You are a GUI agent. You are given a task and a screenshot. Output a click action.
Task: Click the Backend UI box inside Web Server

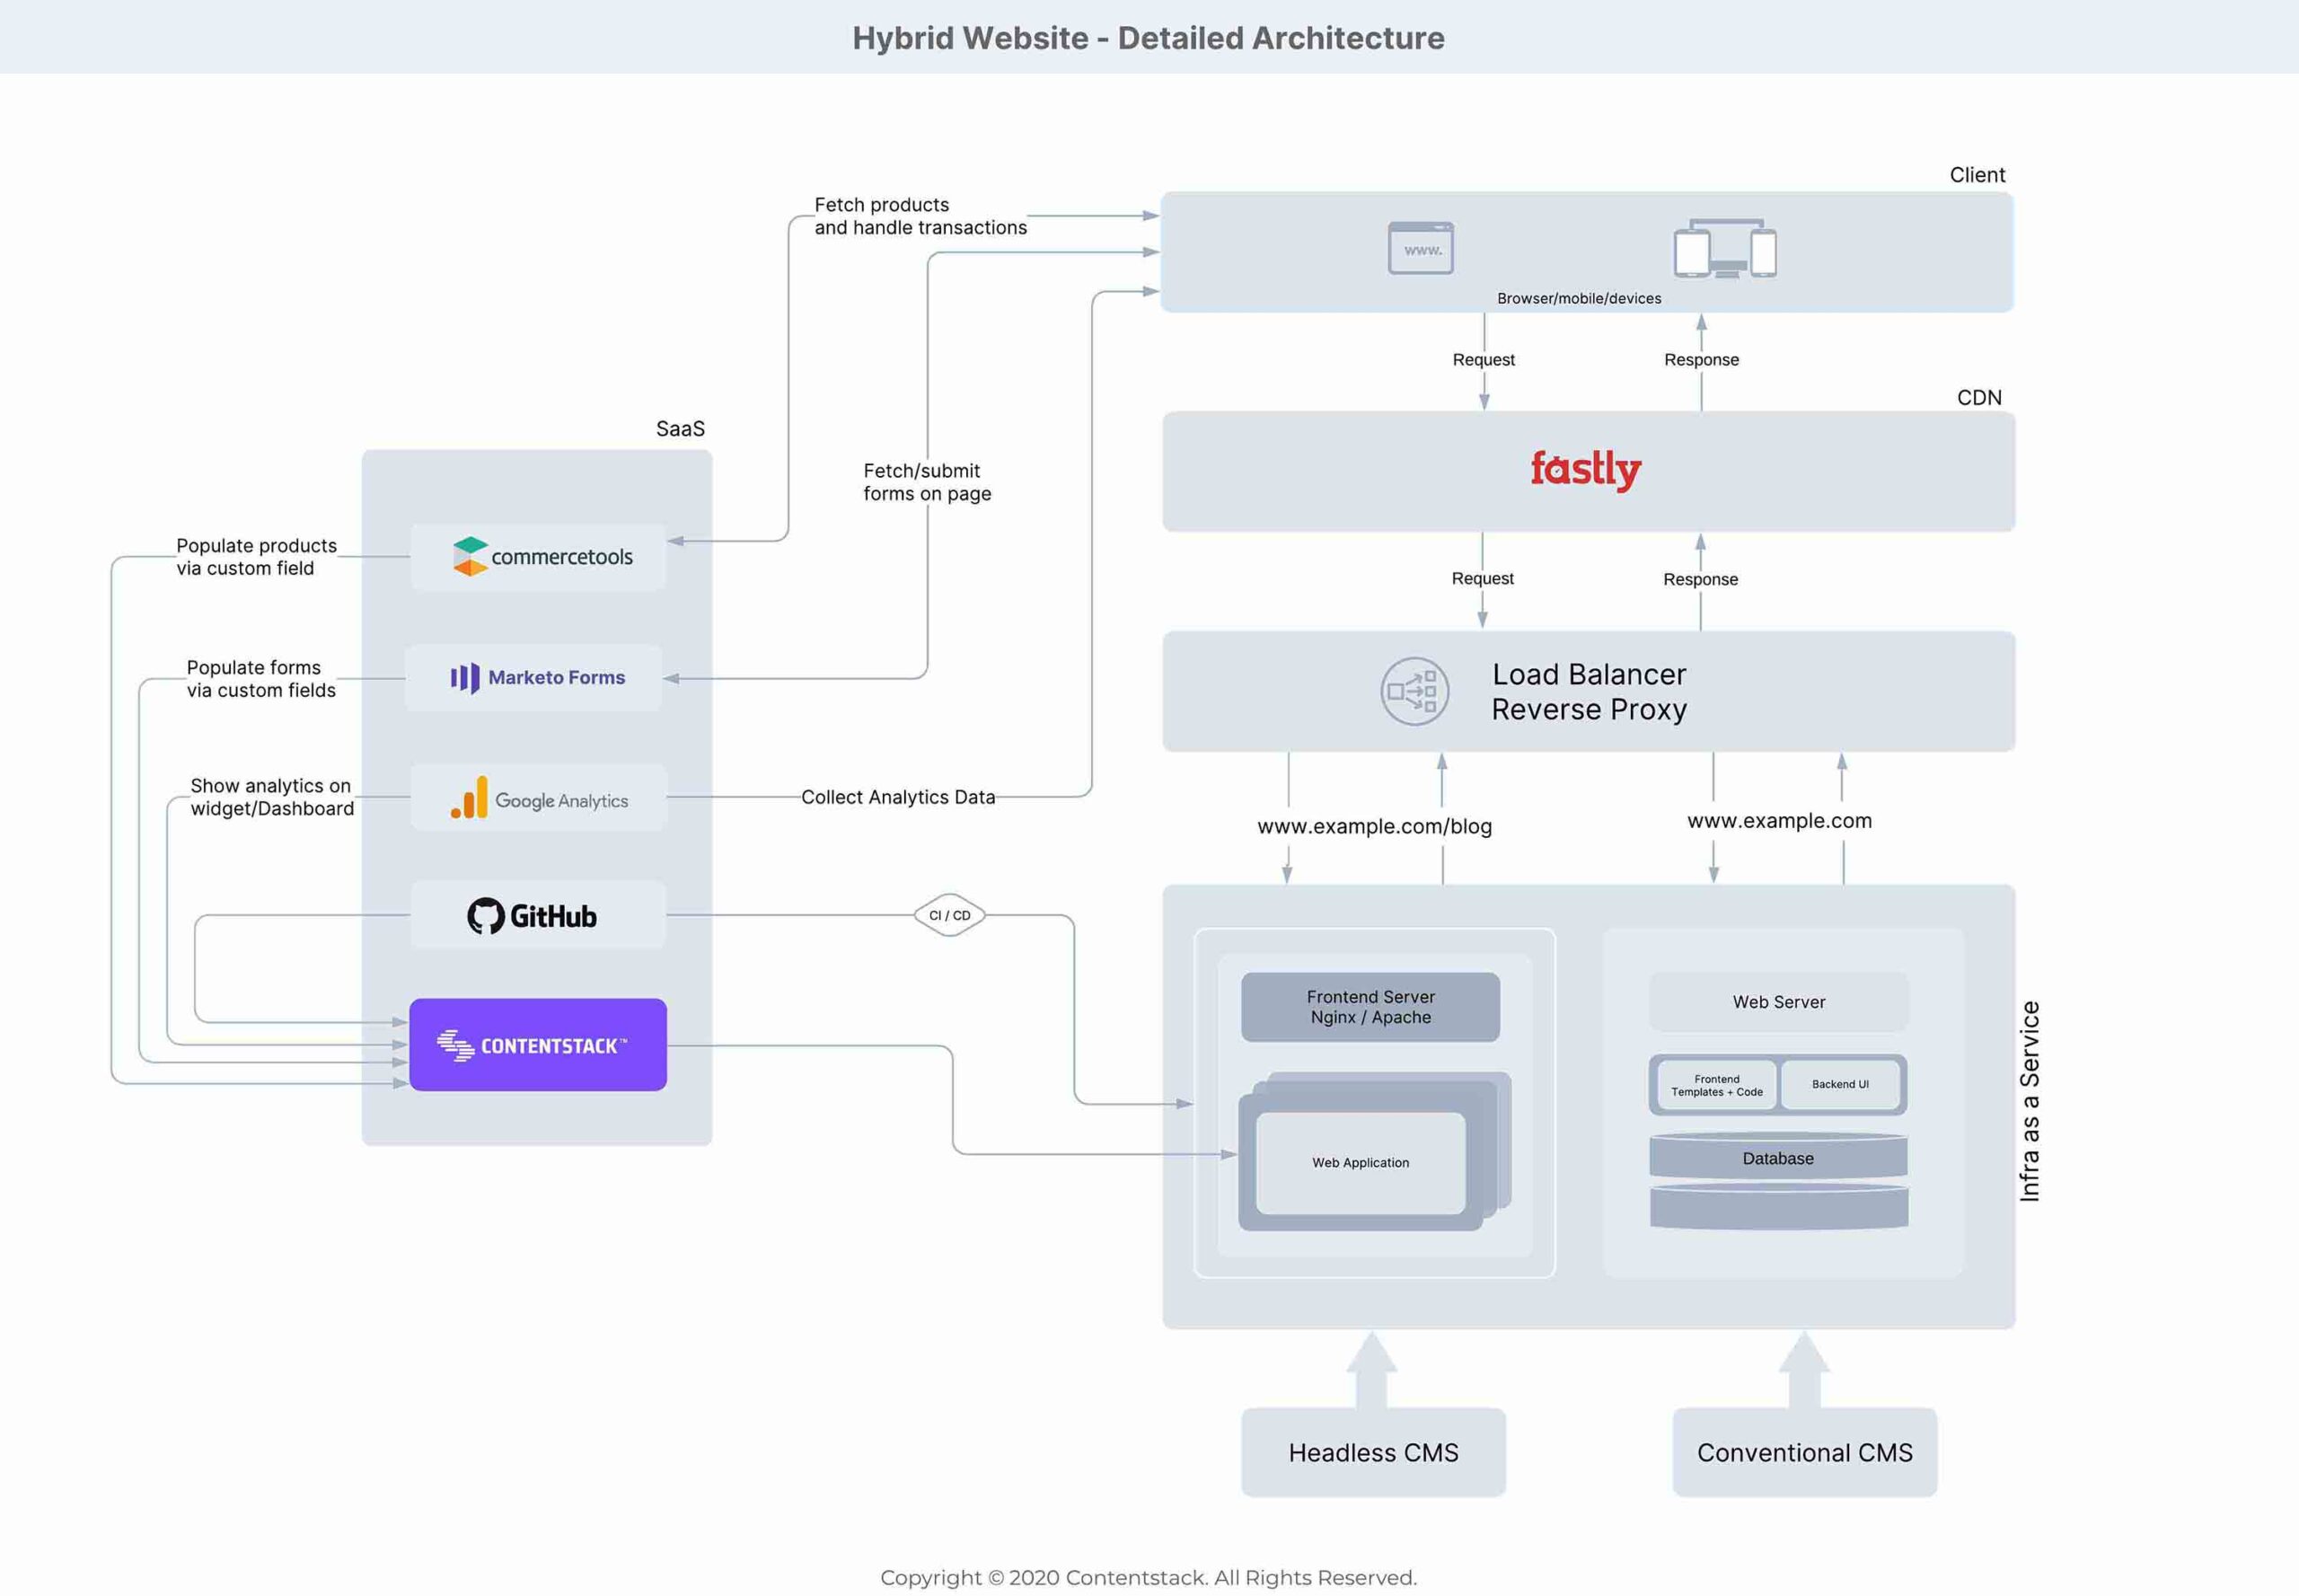point(1841,1085)
